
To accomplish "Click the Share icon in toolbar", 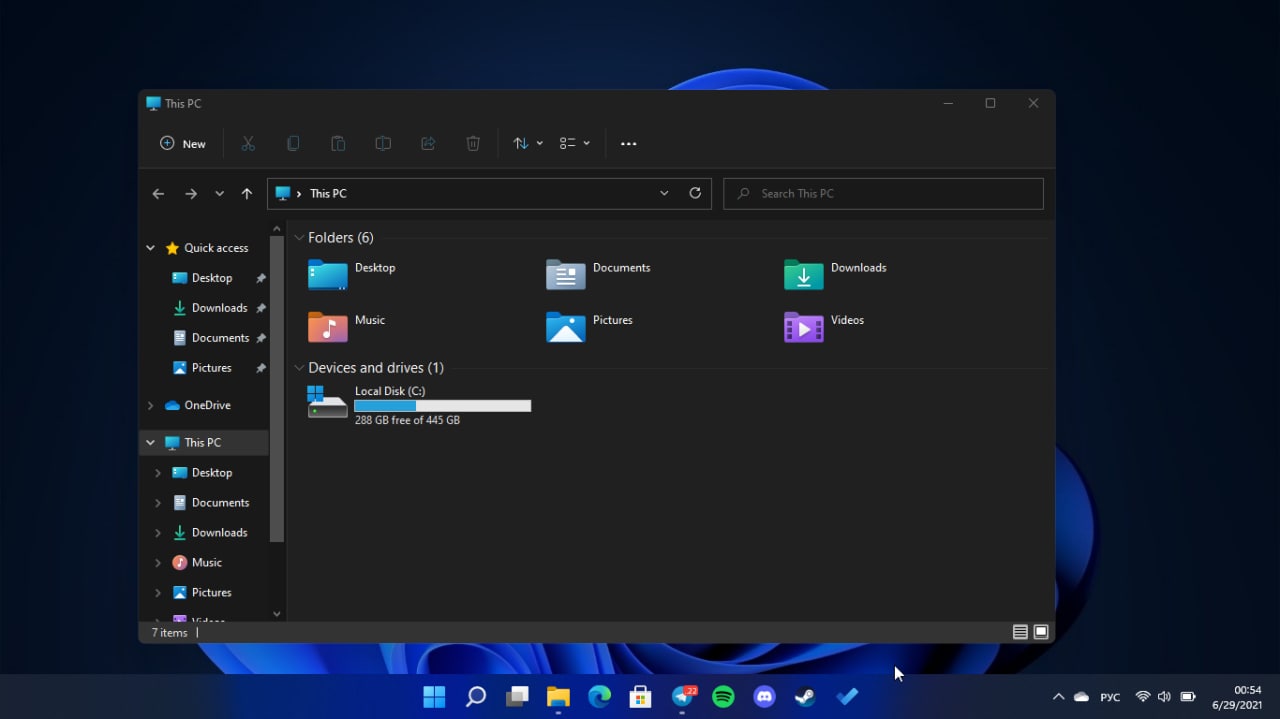I will 428,144.
